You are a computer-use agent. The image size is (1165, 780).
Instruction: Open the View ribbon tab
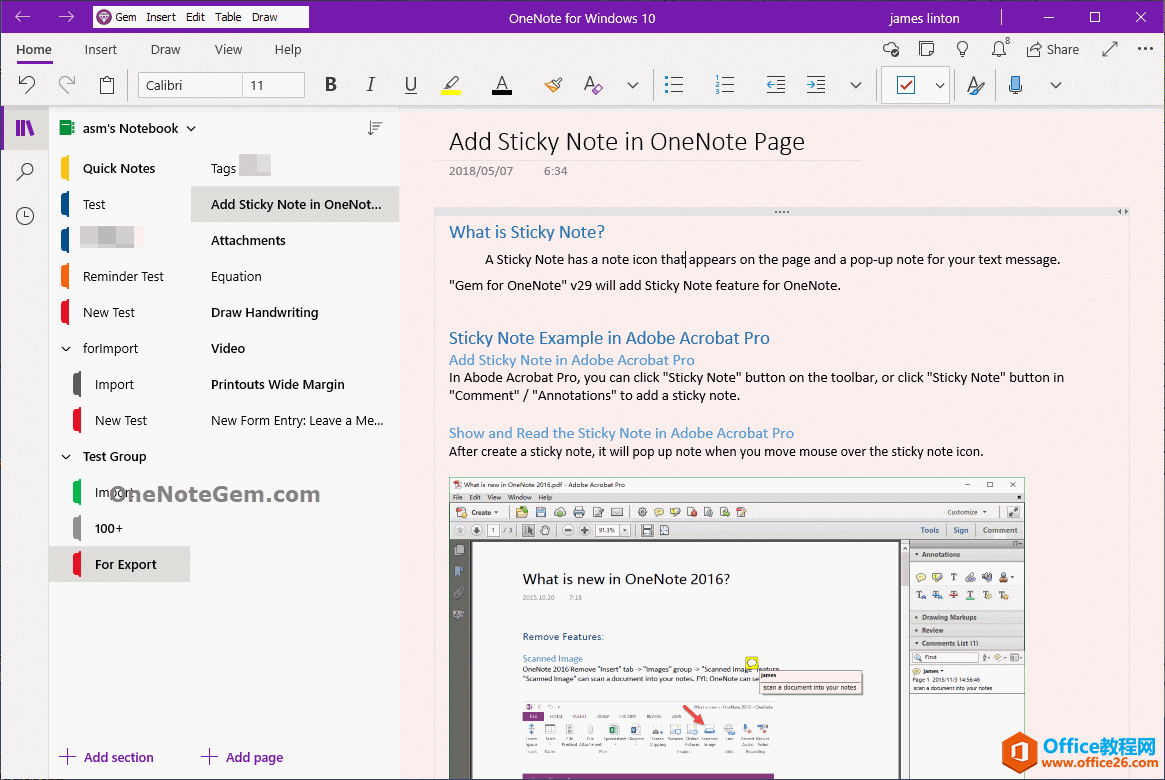tap(228, 50)
